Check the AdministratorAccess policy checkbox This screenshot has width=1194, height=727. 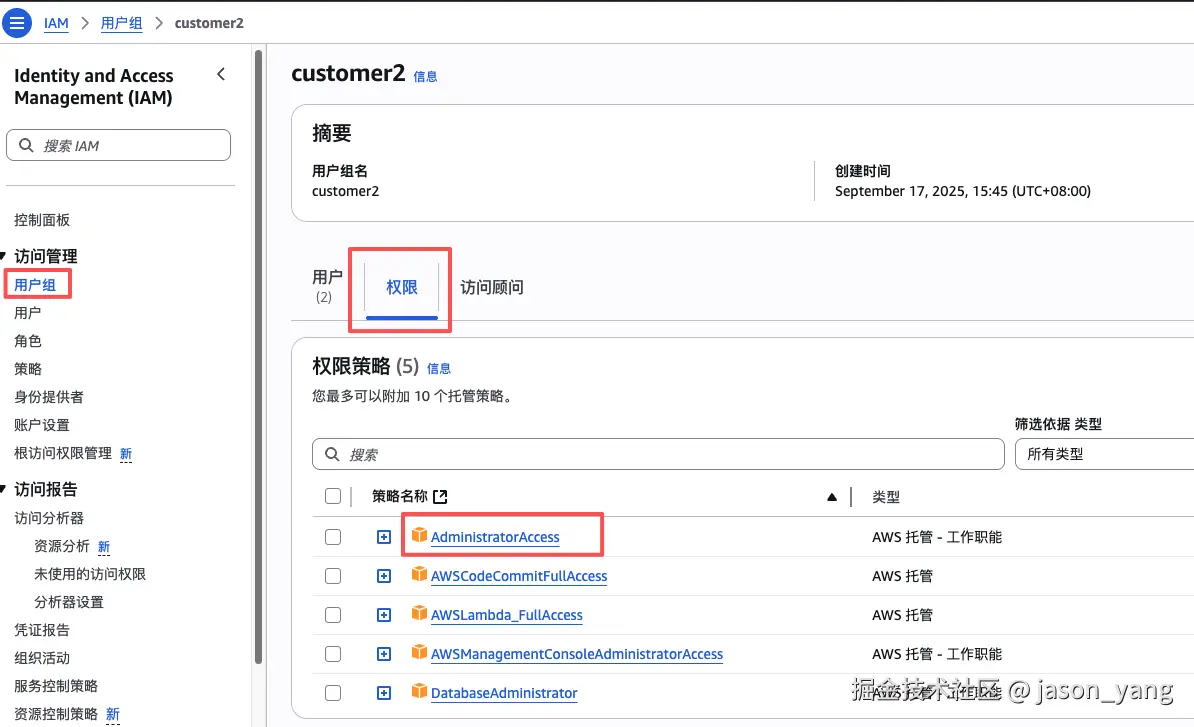pos(333,537)
